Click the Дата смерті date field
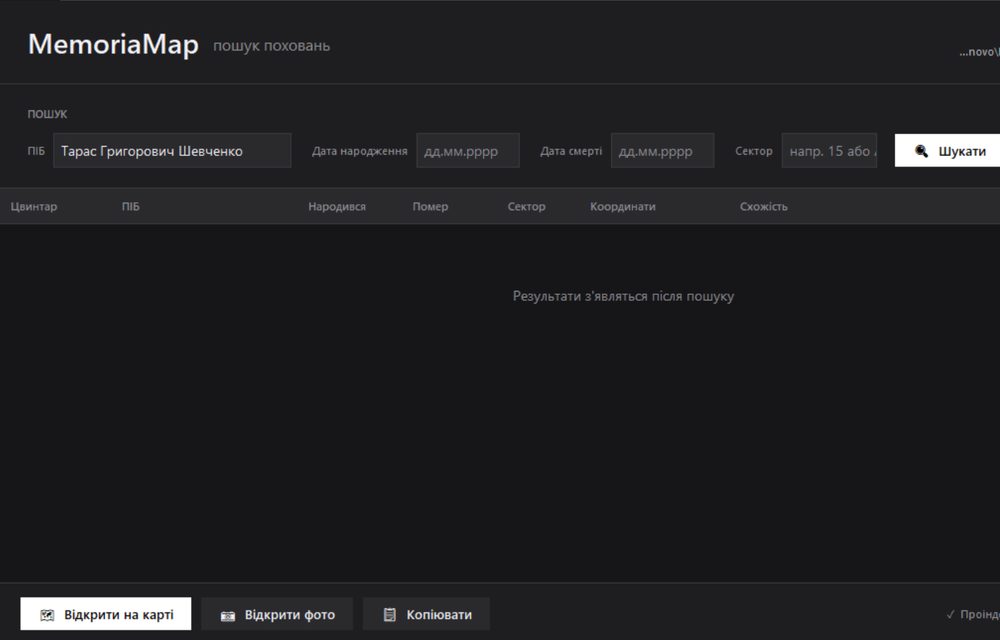The height and width of the screenshot is (640, 1000). click(663, 150)
